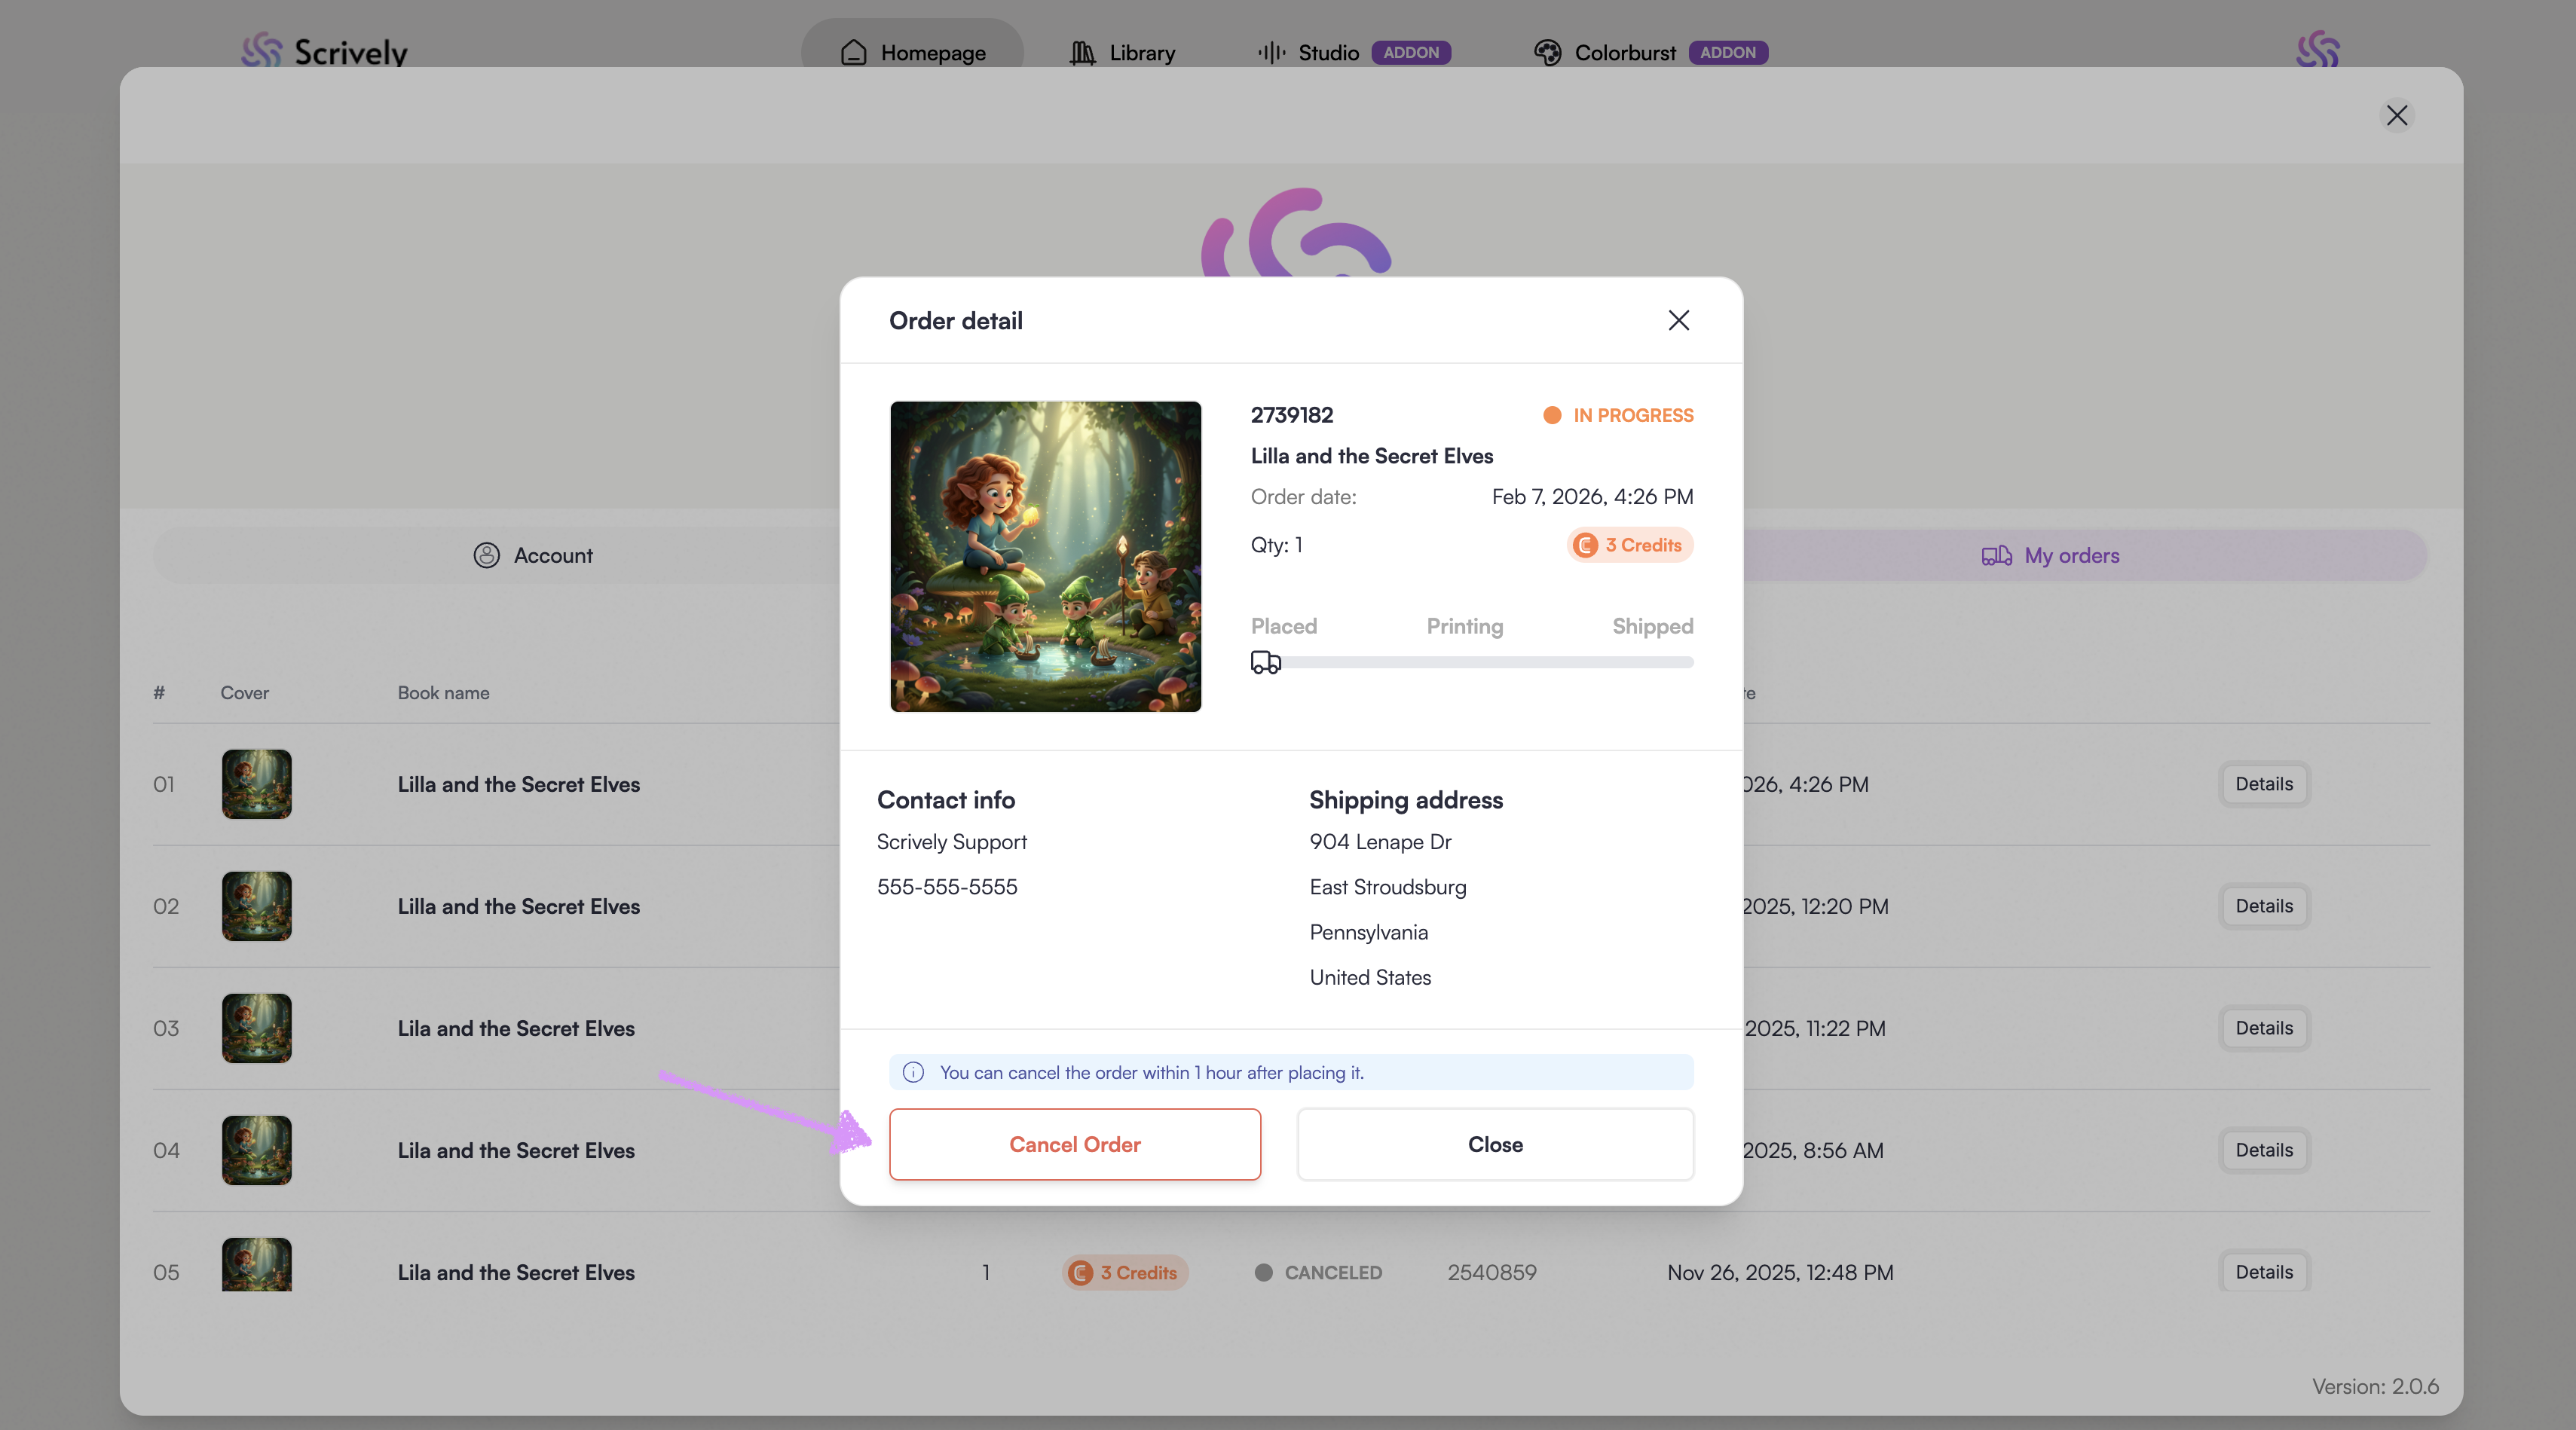
Task: Close the Order detail dialog with X
Action: coord(1678,320)
